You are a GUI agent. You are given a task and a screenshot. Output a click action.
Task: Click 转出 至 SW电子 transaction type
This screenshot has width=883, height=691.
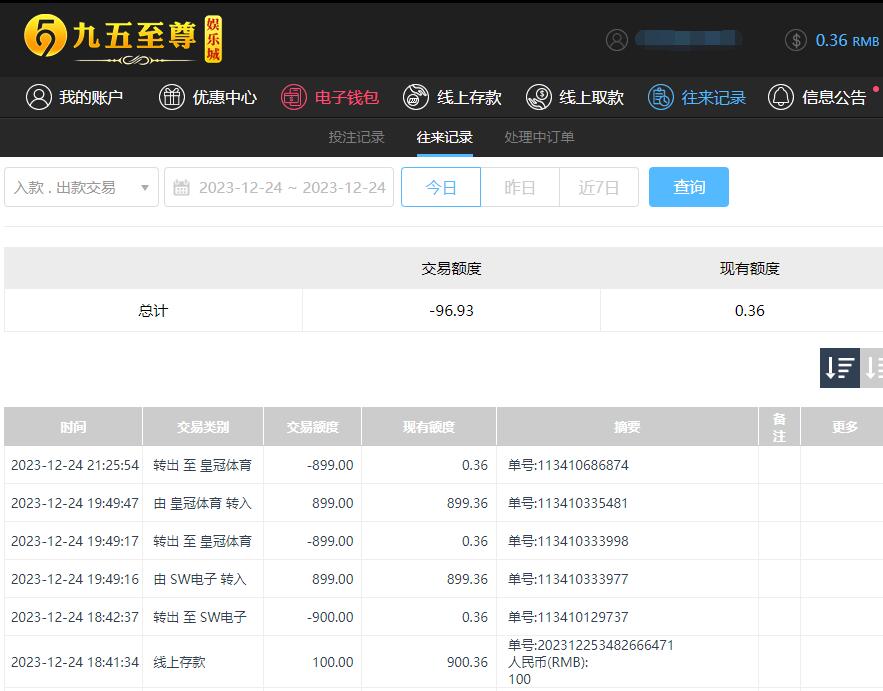click(200, 617)
